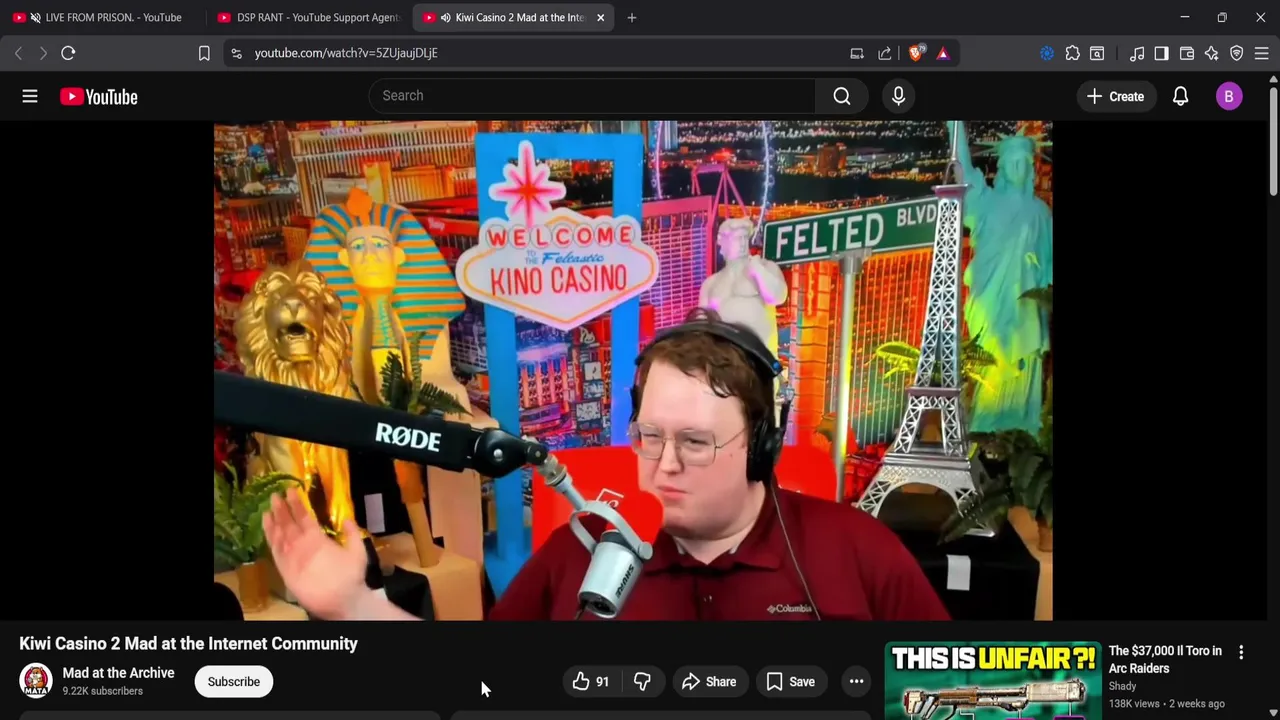Open 'THIS IS UNFAIR' recommended video thumbnail

[993, 681]
